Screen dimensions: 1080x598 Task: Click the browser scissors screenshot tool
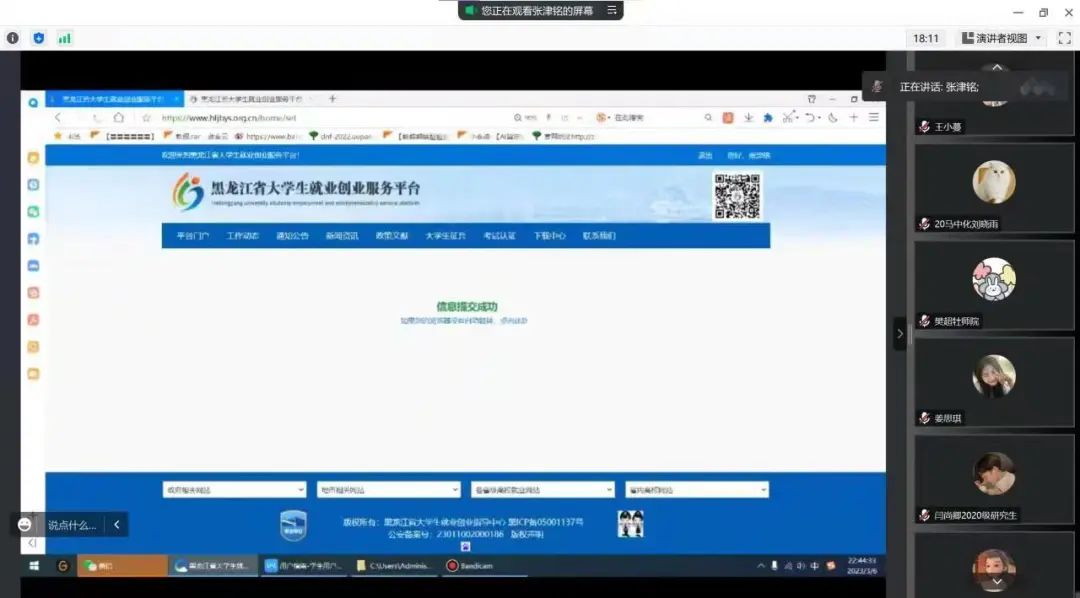pos(789,117)
